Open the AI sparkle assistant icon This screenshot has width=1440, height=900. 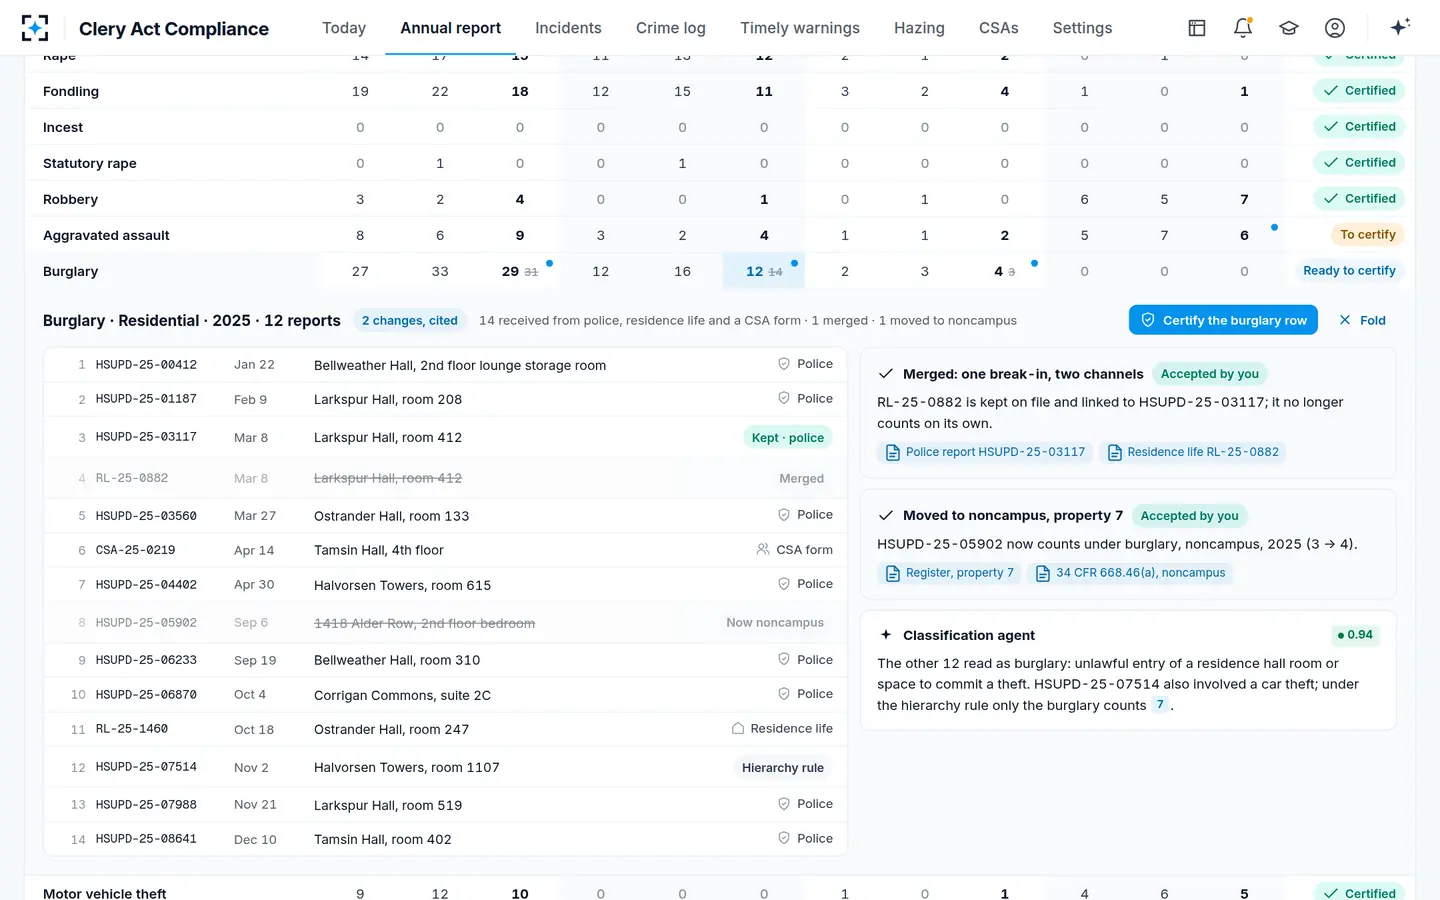point(1400,27)
